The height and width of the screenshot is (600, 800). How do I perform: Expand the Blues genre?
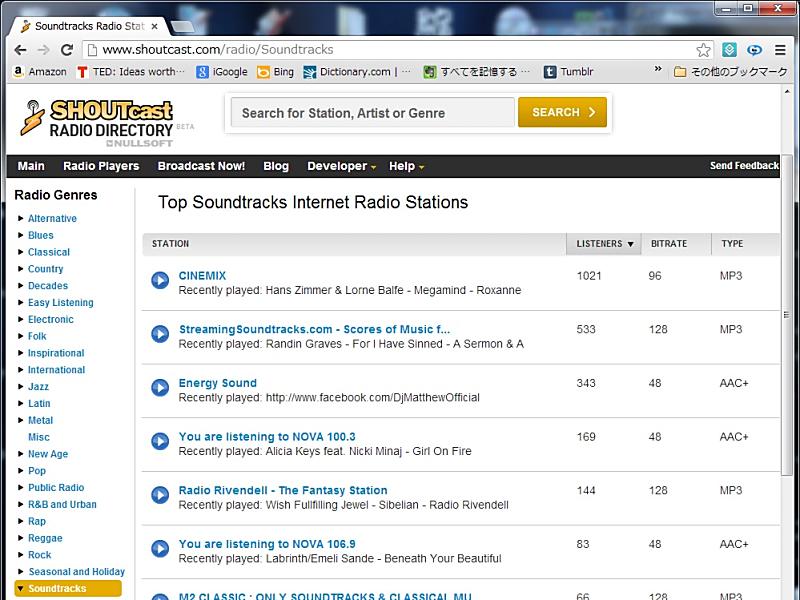[20, 235]
